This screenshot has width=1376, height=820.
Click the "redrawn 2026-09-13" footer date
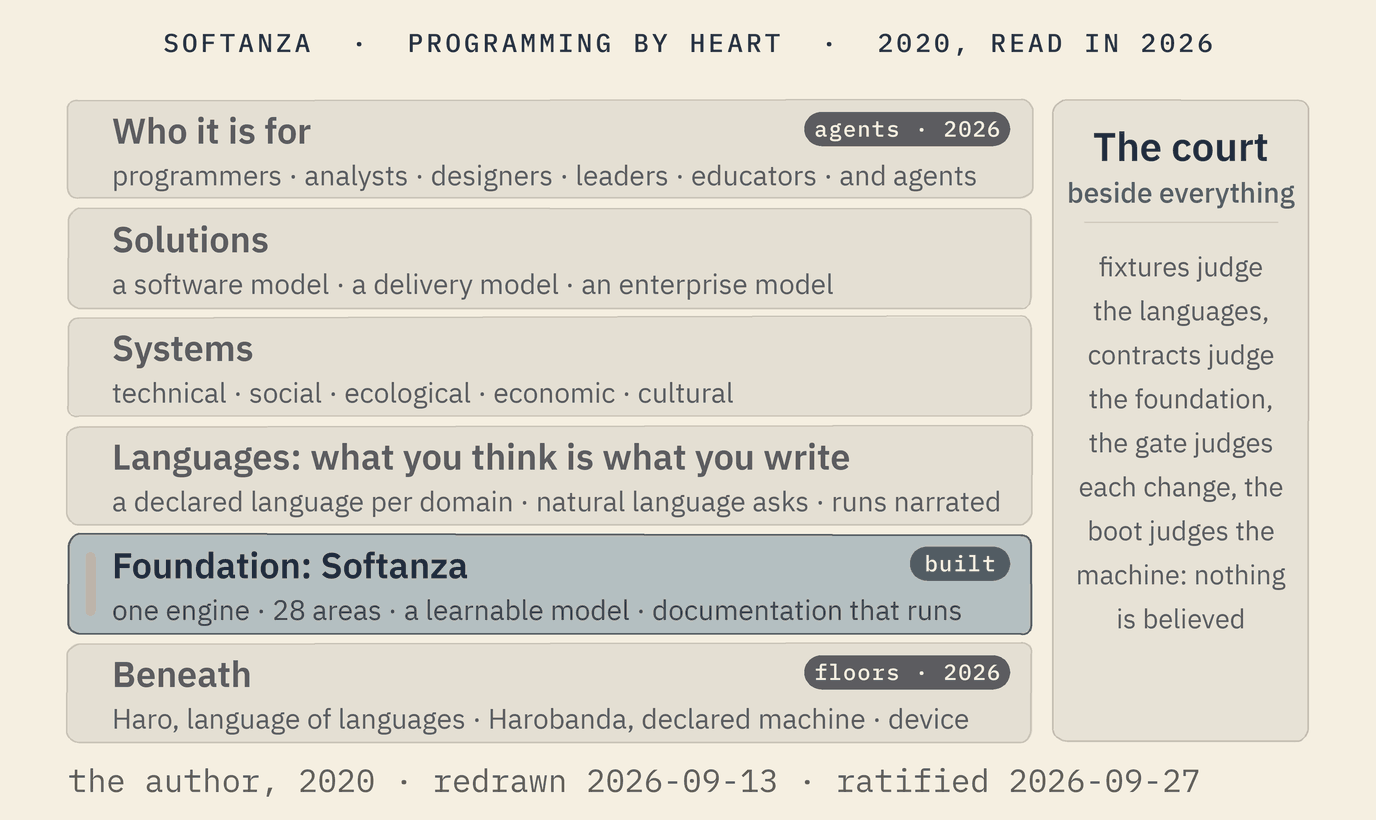click(x=605, y=781)
